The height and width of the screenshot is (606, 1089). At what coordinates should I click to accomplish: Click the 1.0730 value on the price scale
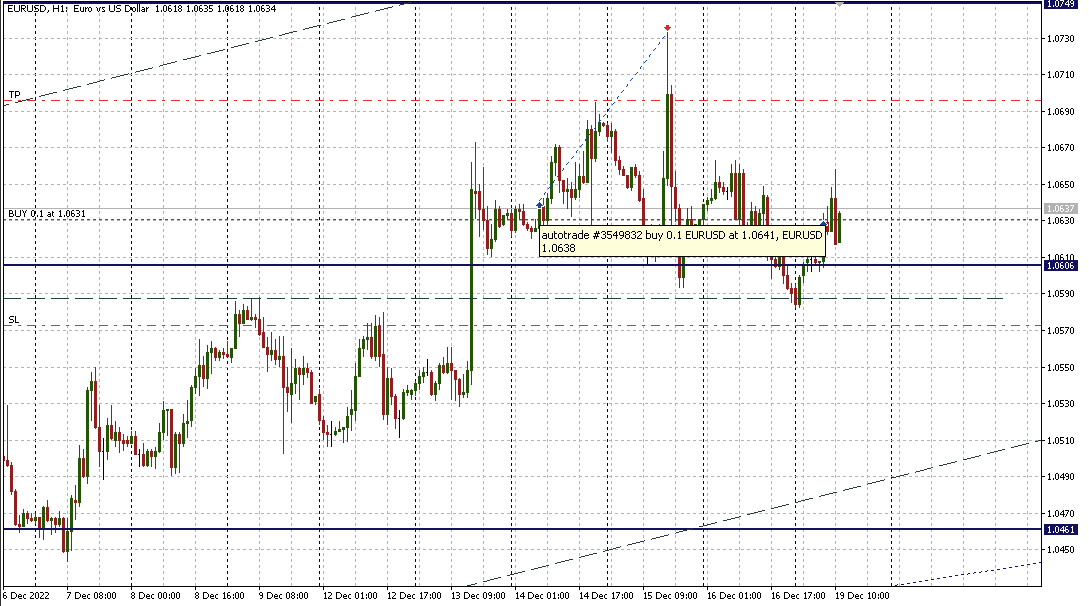coord(1059,38)
